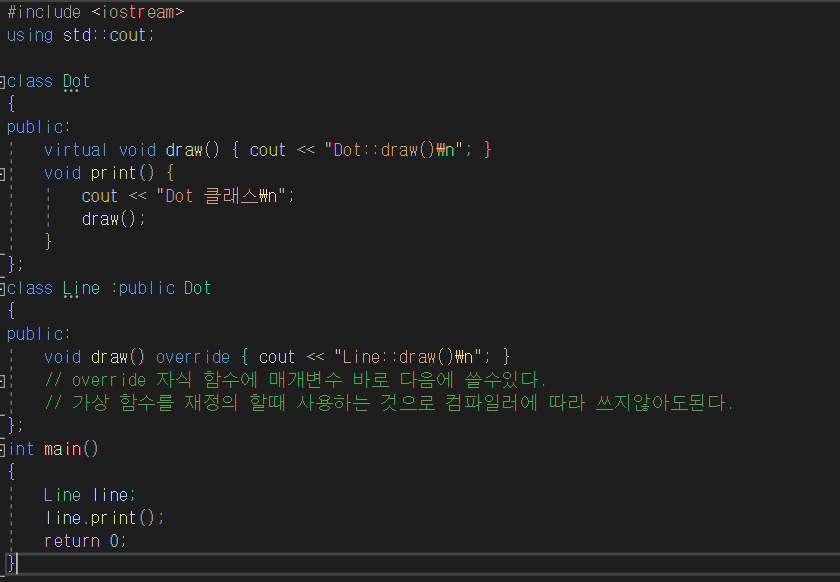
Task: Click the Dot base class after ':public'
Action: [197, 288]
